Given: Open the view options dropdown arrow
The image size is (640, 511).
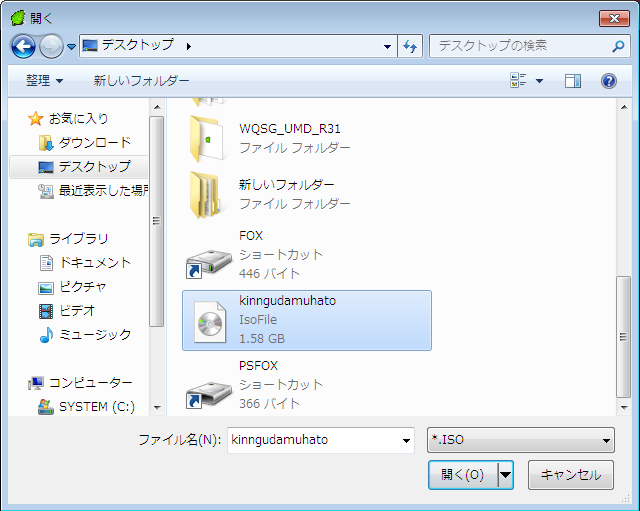Looking at the screenshot, I should pyautogui.click(x=539, y=81).
